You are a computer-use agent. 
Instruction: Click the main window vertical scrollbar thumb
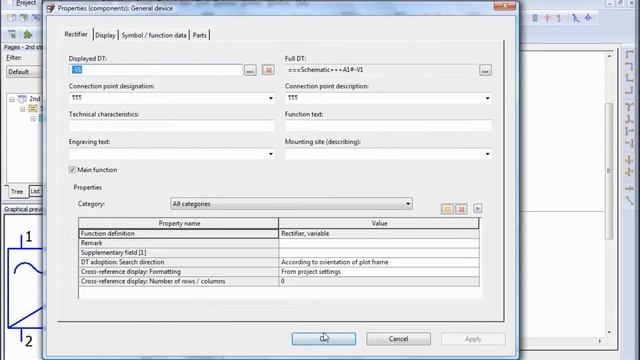609,171
